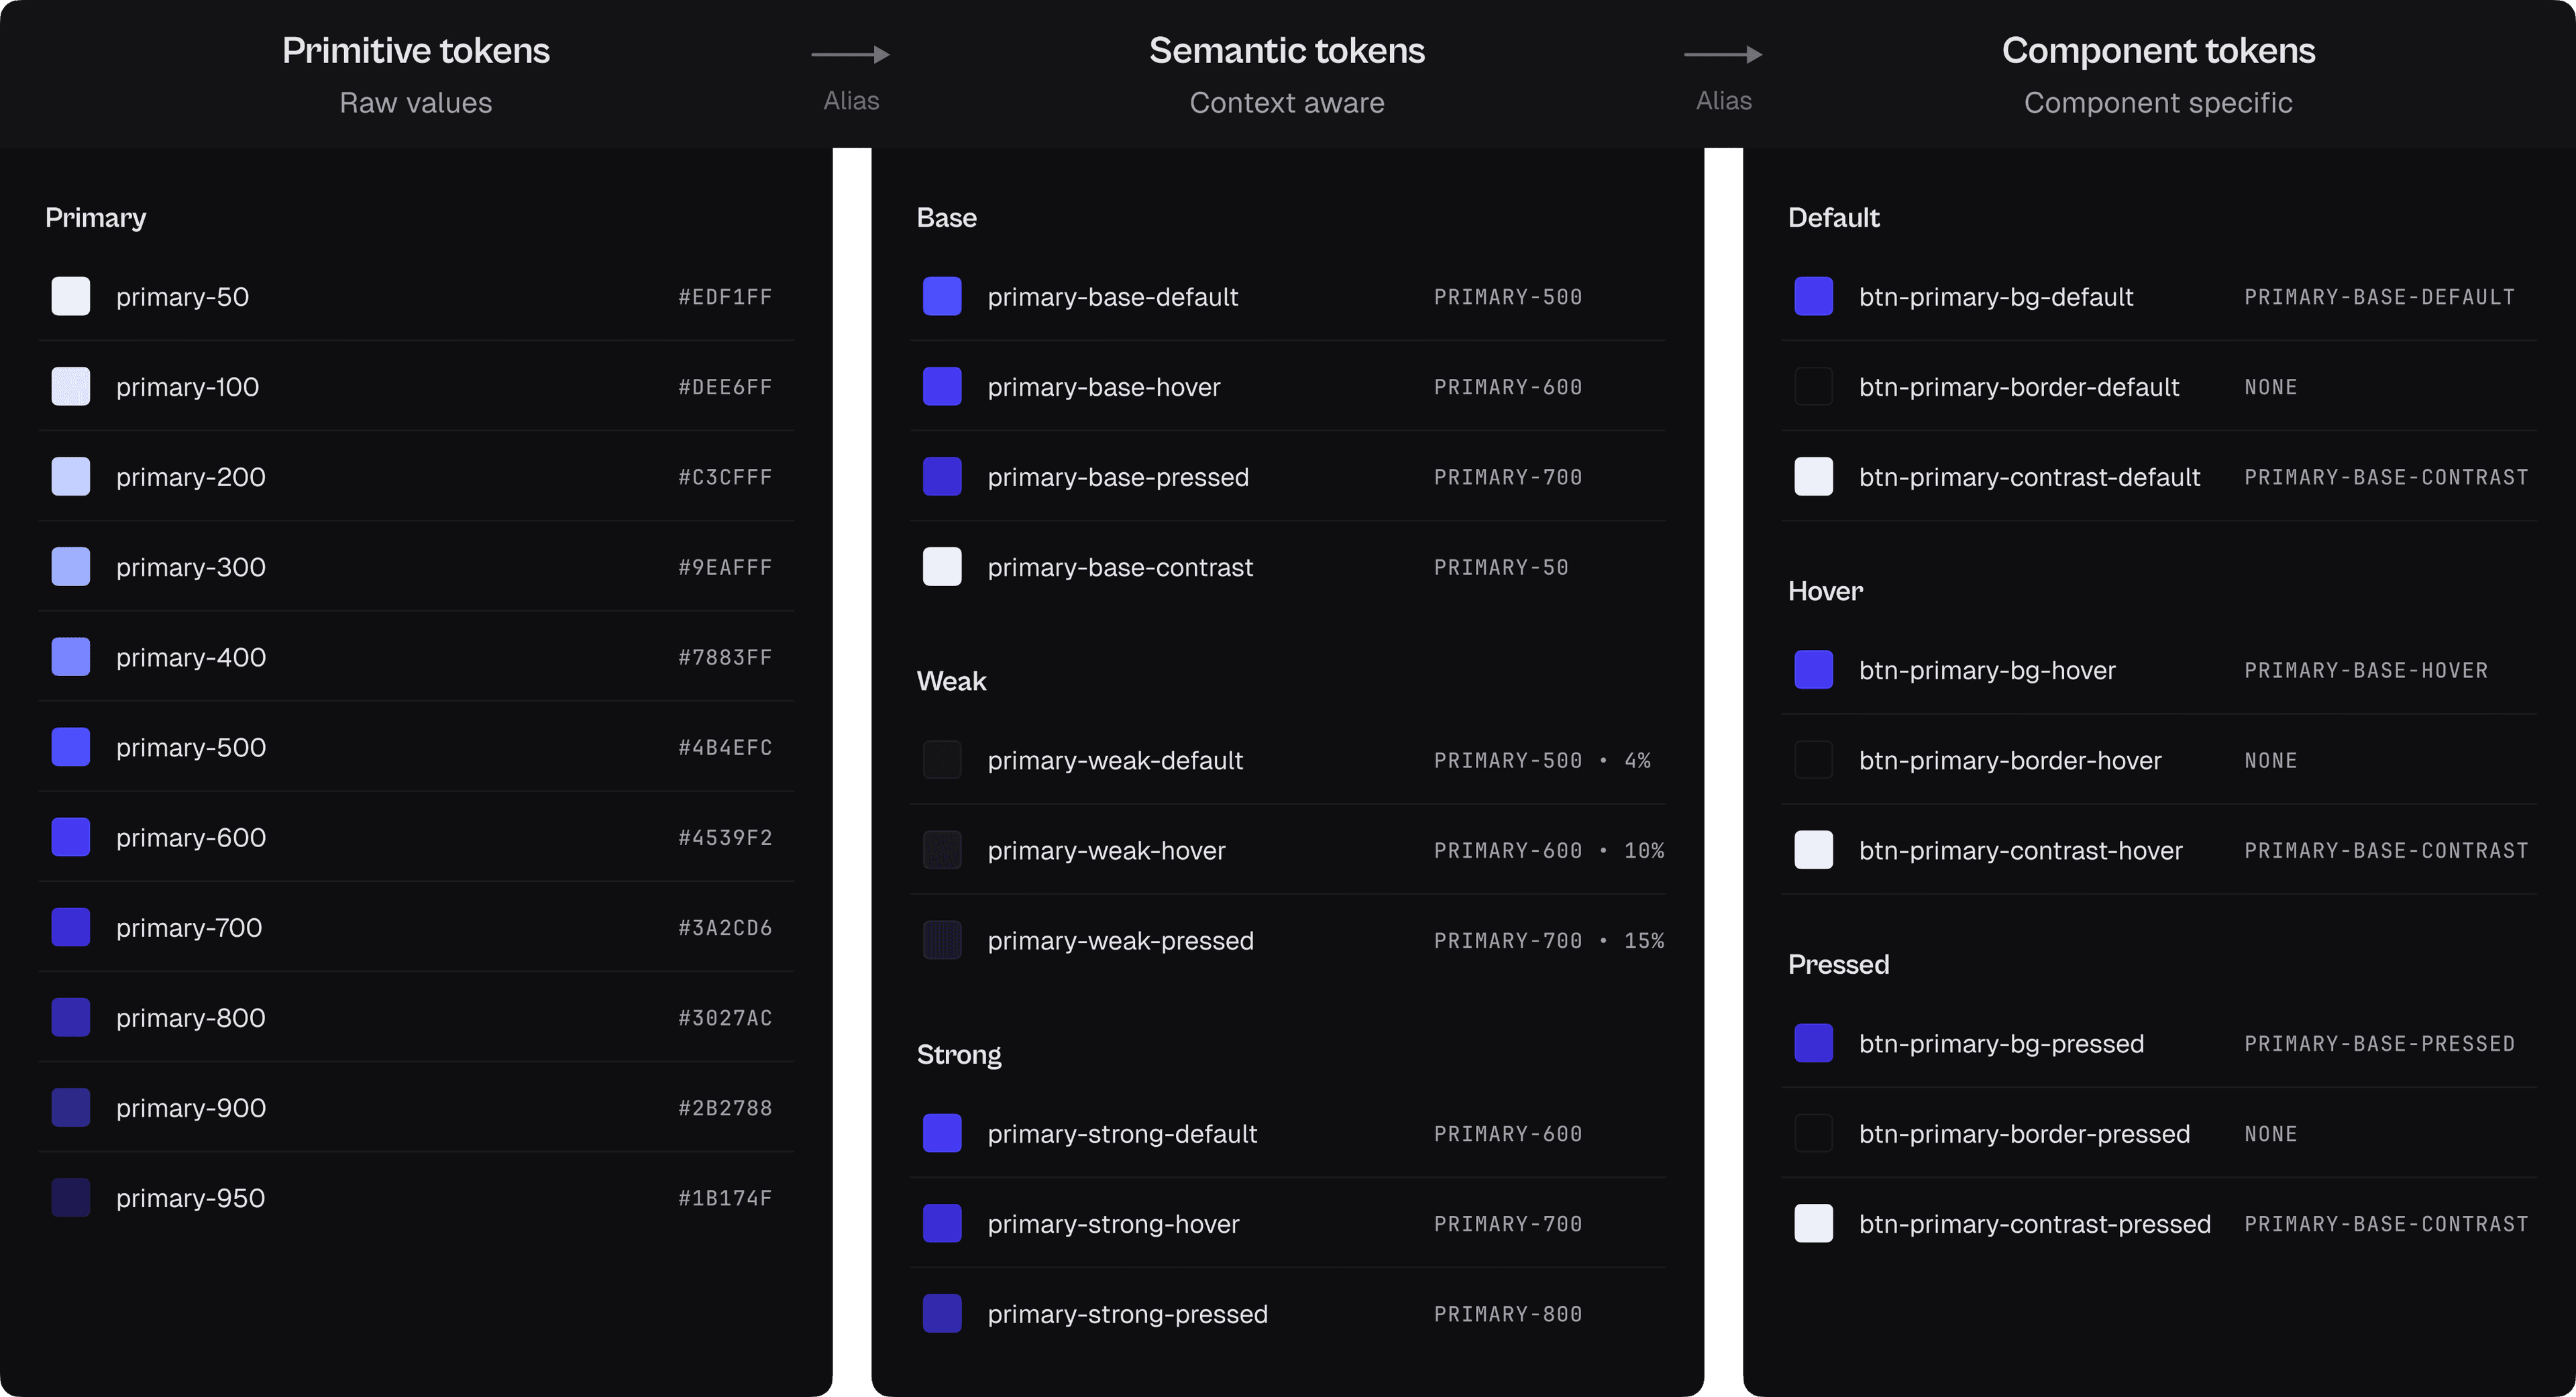Select the primary-950 swatch
The image size is (2576, 1397).
click(71, 1198)
